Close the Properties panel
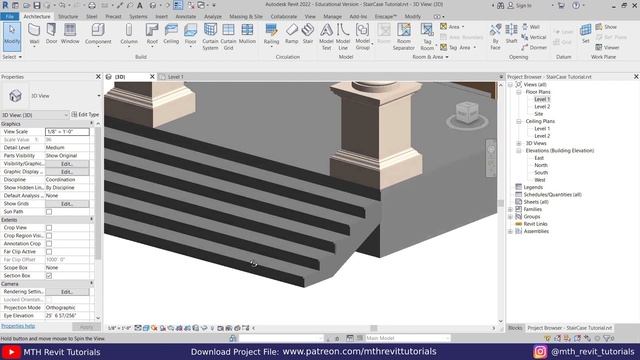640x360 pixels. 98,77
